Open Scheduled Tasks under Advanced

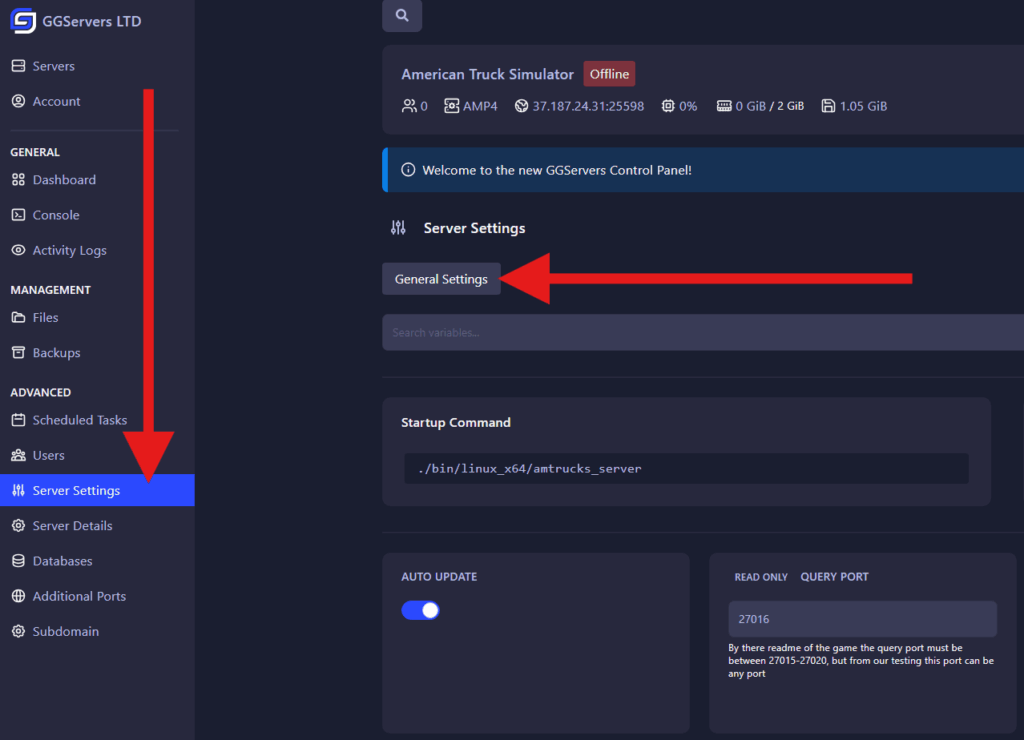[x=79, y=420]
